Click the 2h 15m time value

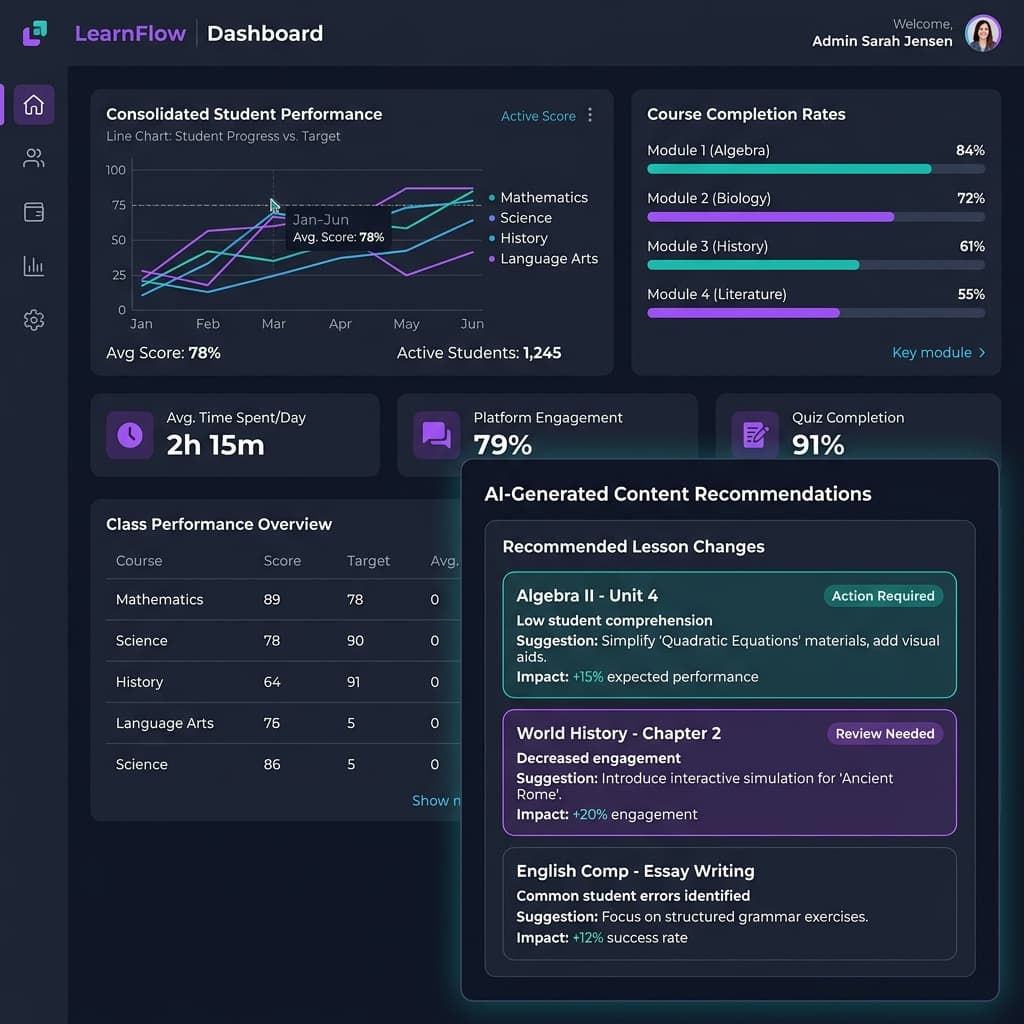click(216, 445)
